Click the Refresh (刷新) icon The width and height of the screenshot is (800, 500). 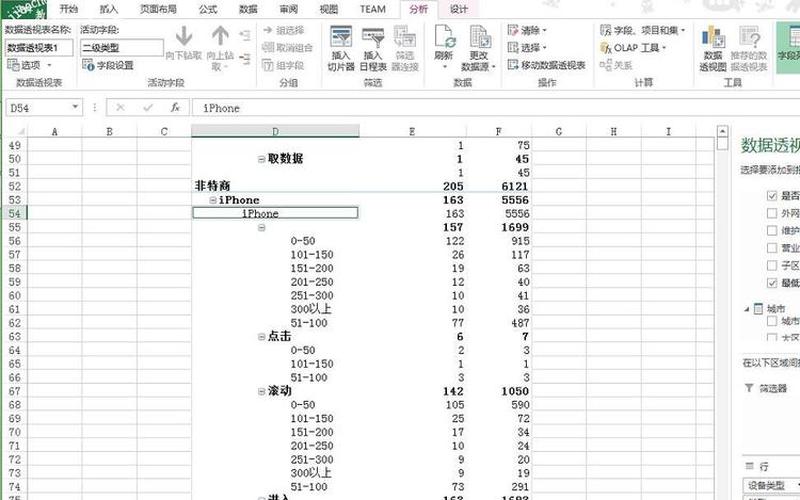pos(444,37)
